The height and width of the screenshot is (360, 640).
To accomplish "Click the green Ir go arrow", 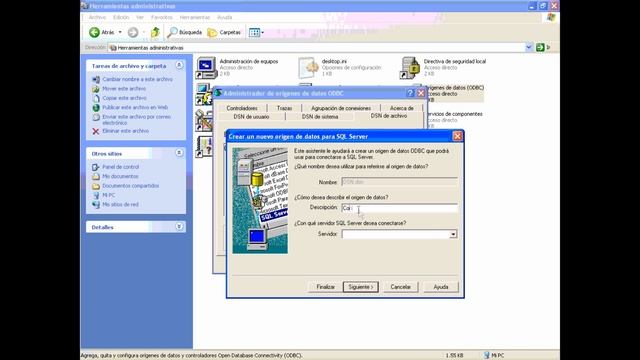I will [540, 47].
